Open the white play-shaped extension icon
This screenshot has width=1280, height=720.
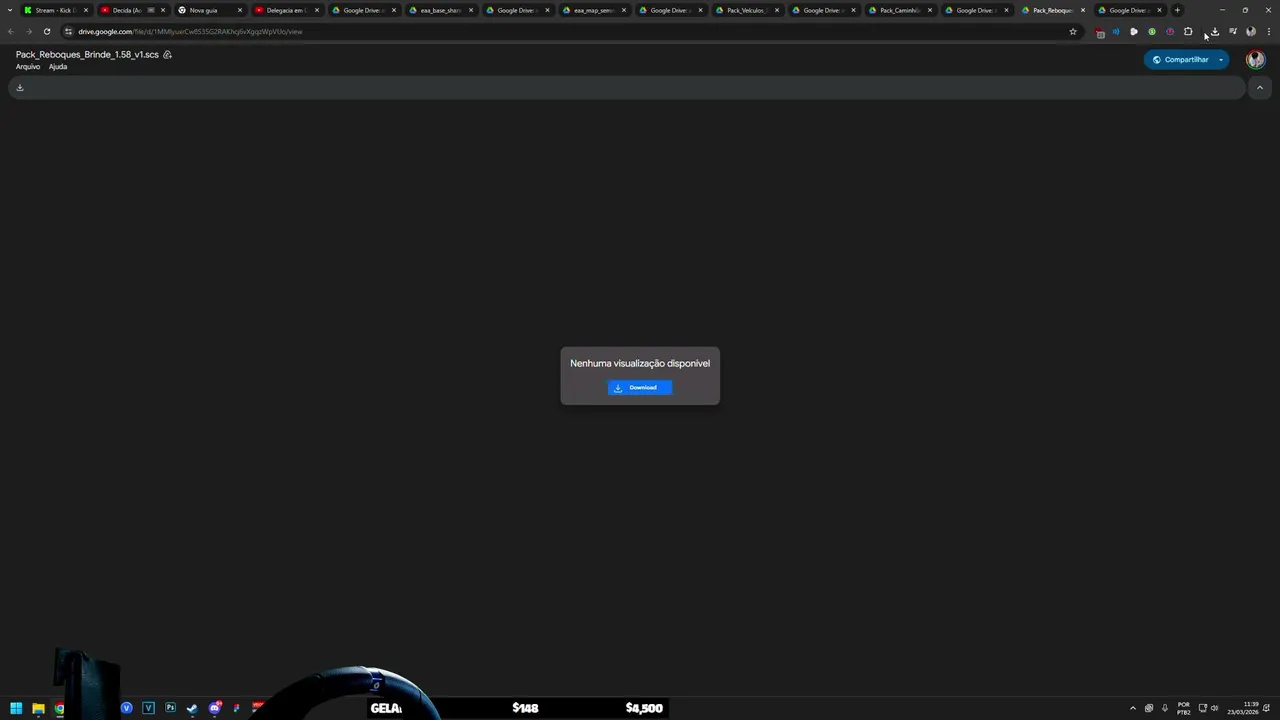point(1134,32)
